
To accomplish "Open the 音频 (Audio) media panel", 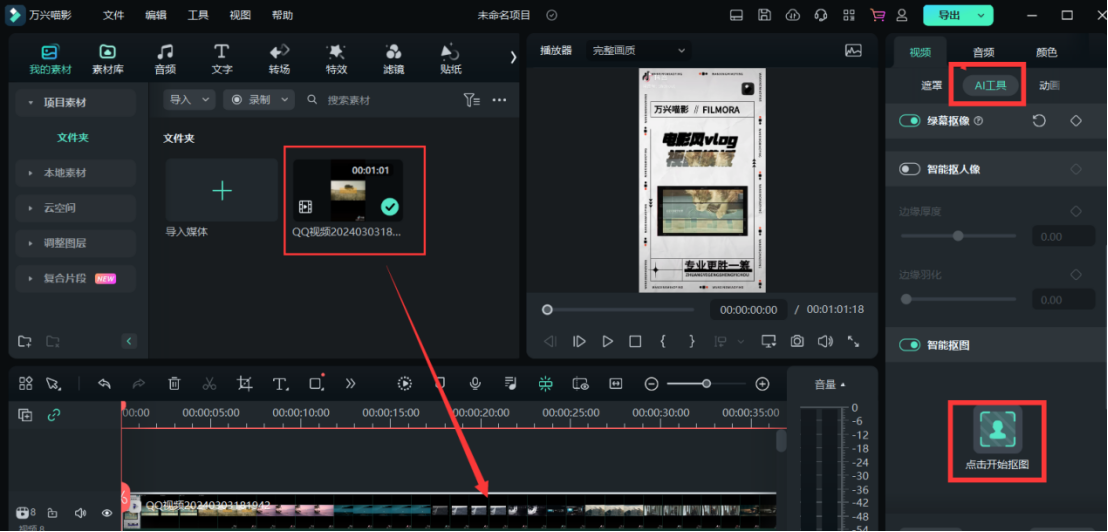I will (x=165, y=59).
